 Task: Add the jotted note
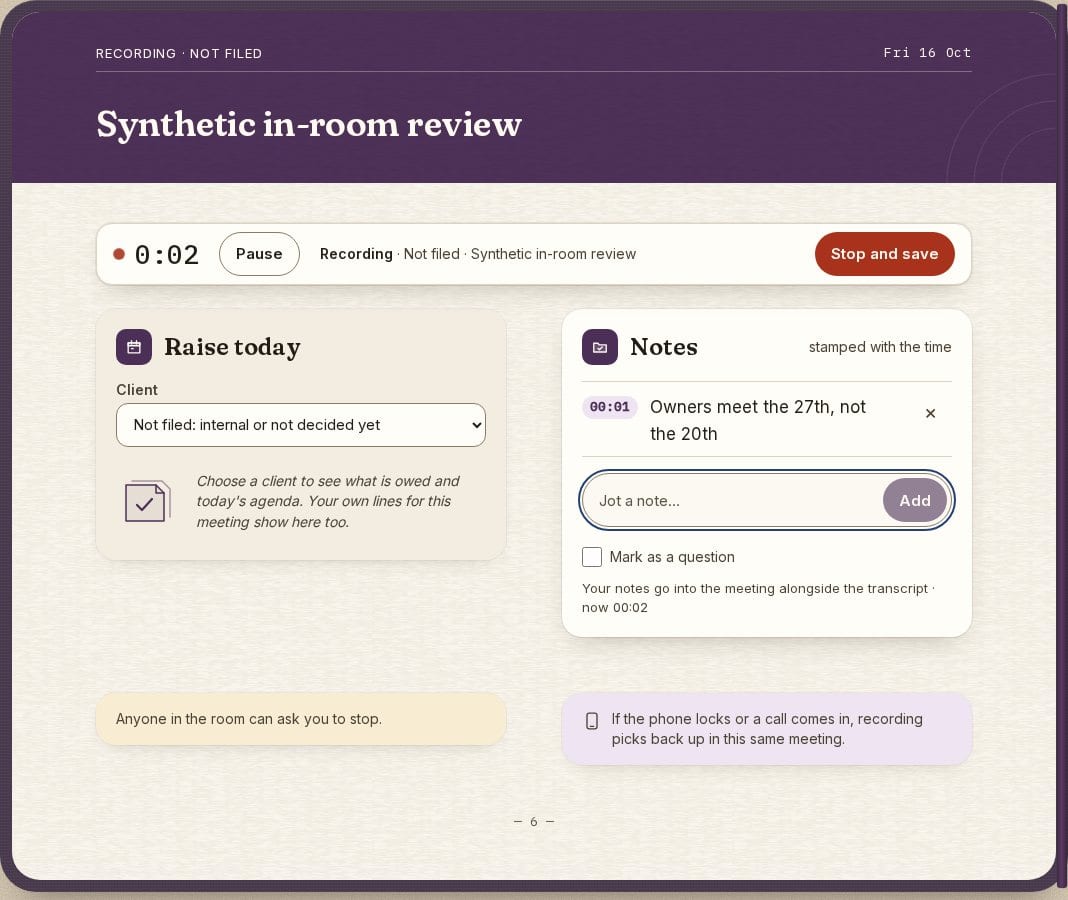(x=915, y=501)
